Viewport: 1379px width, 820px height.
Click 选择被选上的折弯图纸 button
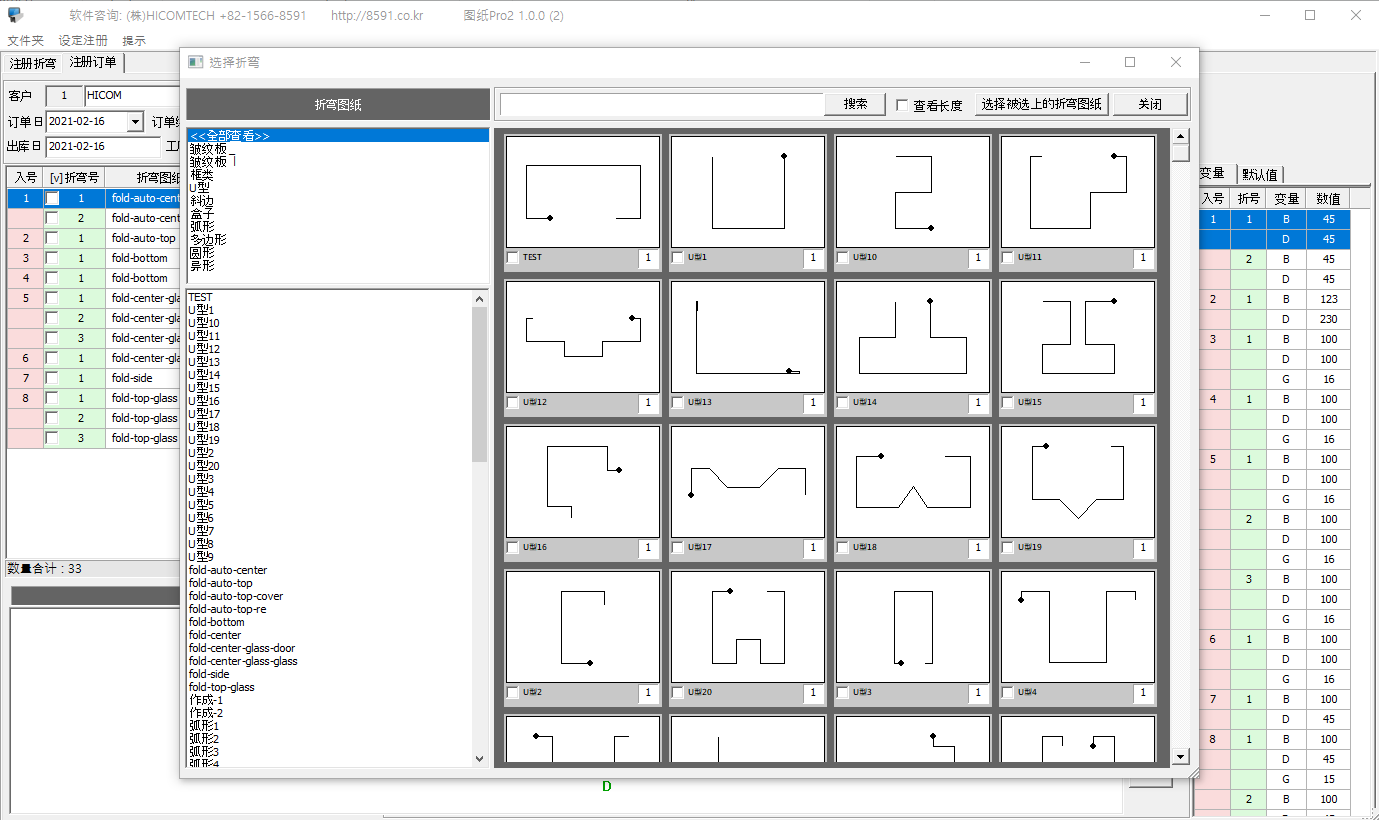[1041, 104]
